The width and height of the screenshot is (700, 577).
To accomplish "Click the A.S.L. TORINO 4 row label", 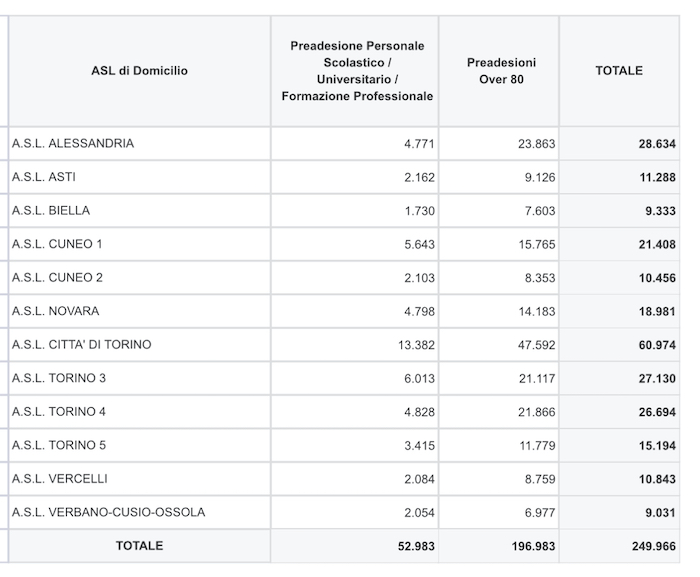I will [59, 411].
